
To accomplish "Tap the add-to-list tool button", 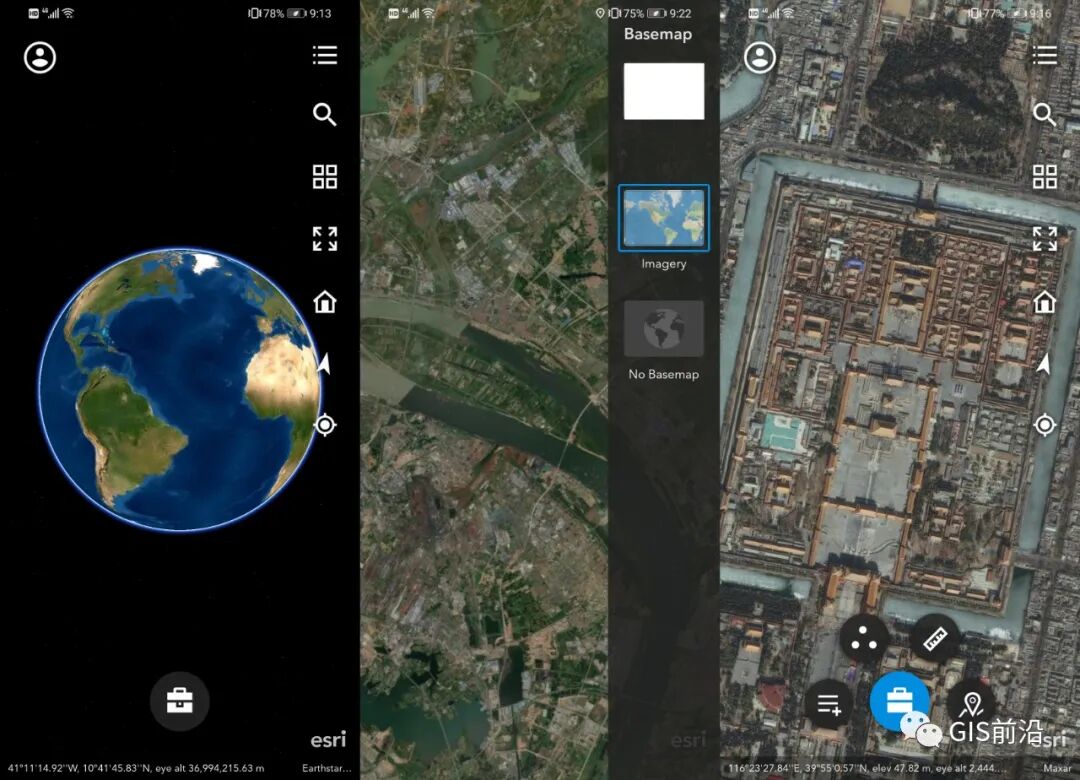I will [x=829, y=705].
